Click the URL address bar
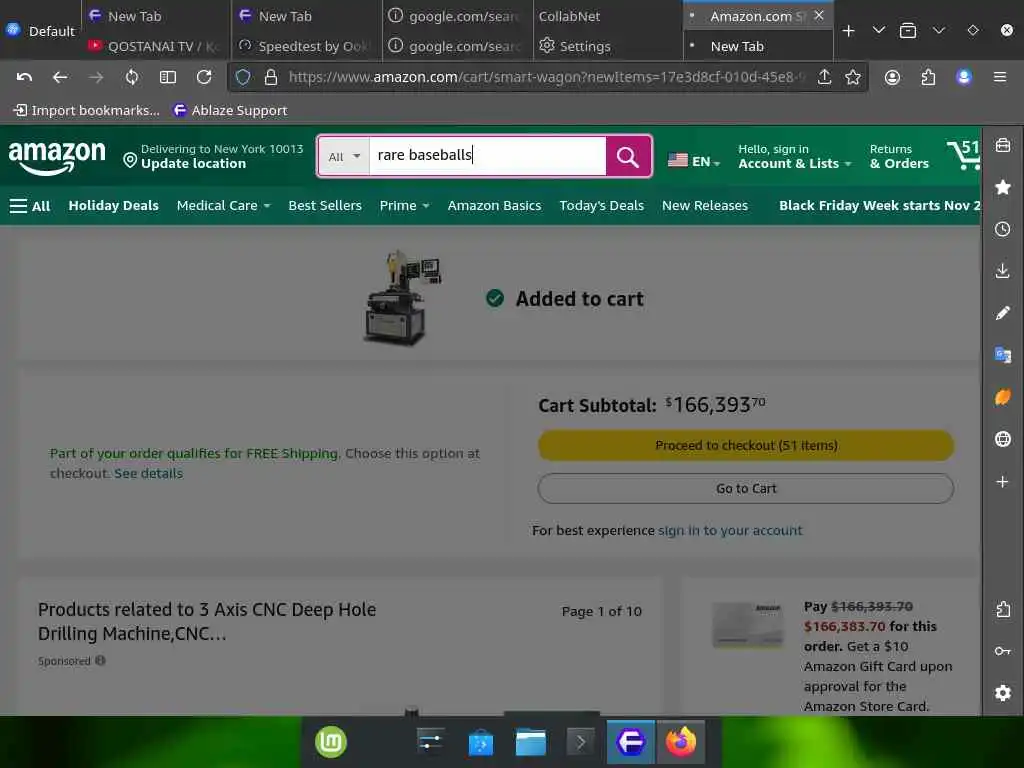The image size is (1024, 768). click(x=546, y=77)
